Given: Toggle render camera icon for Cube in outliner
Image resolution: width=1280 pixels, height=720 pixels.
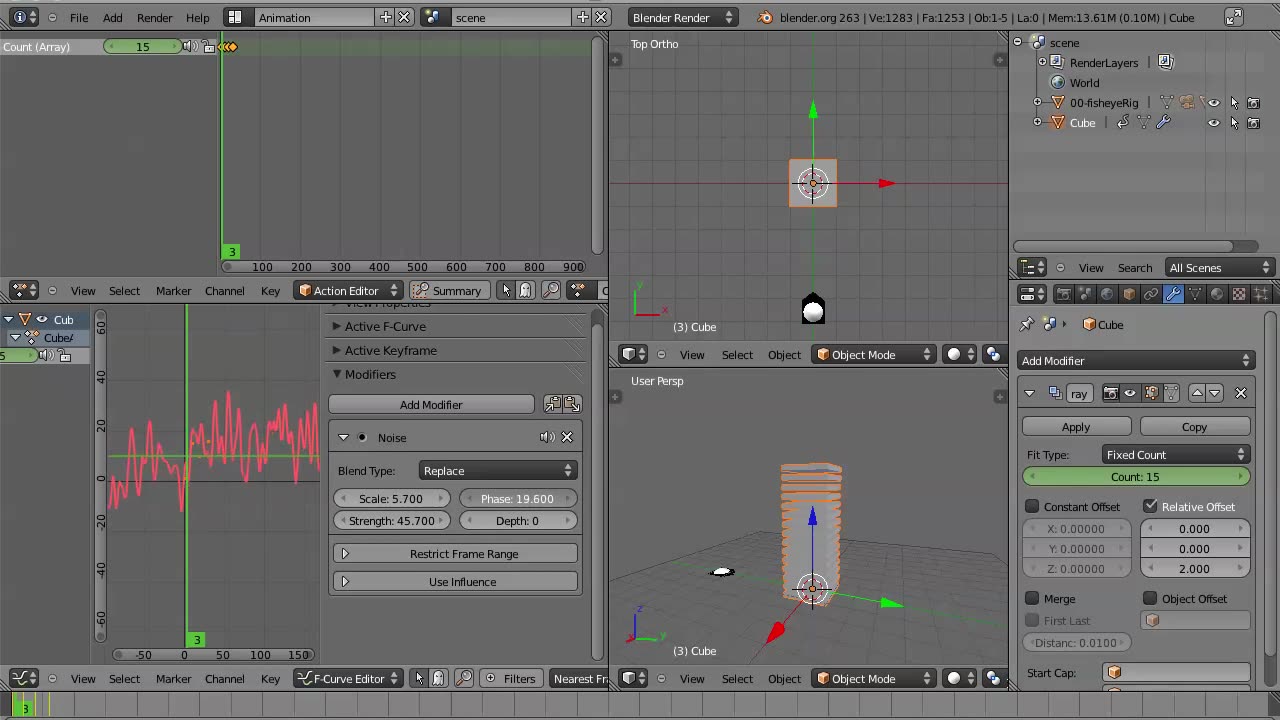Looking at the screenshot, I should [x=1253, y=122].
